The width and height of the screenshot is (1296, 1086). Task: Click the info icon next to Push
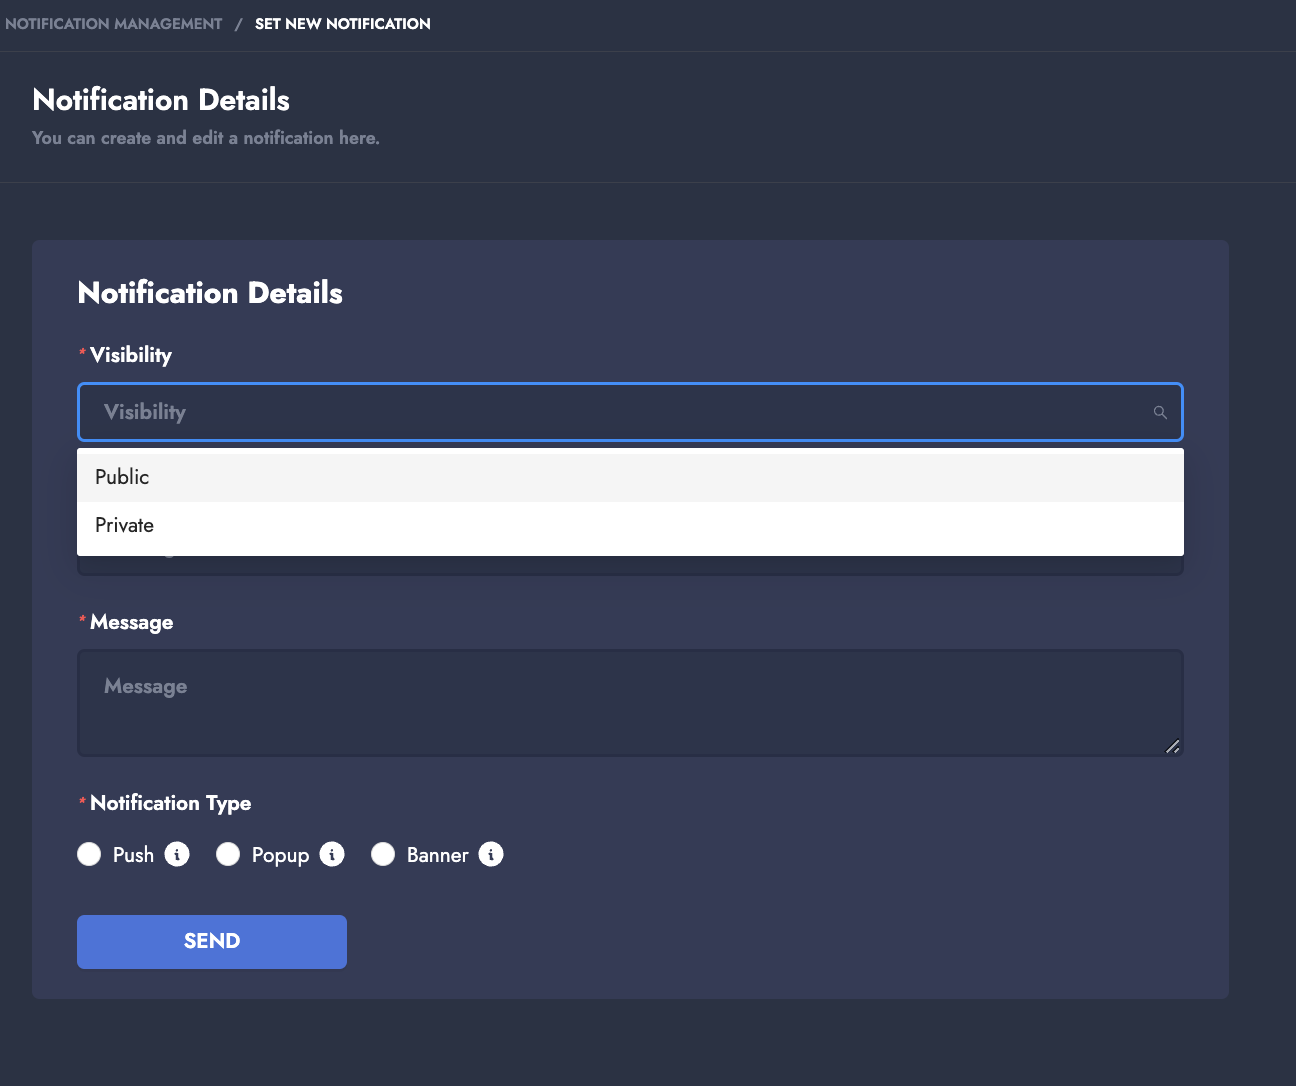coord(177,855)
